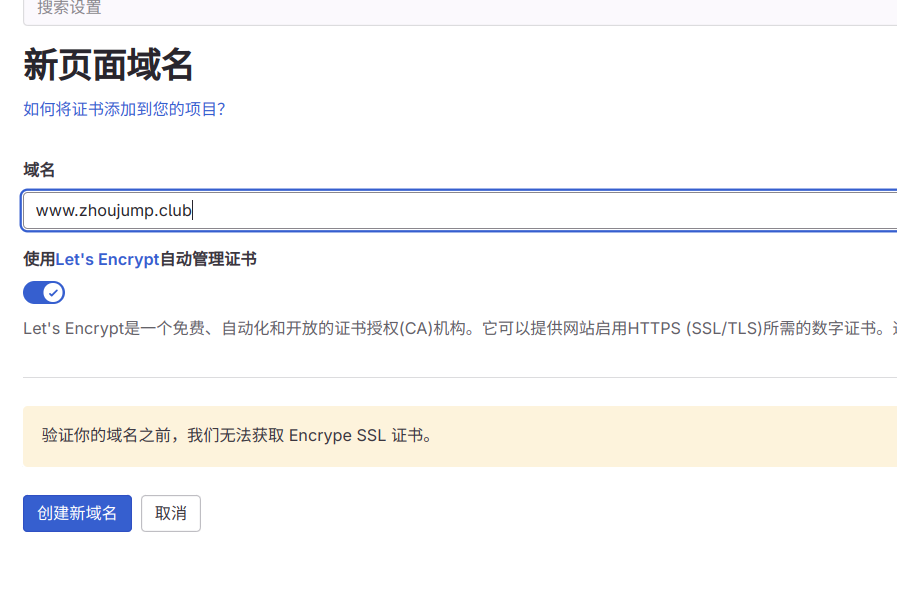Image resolution: width=897 pixels, height=593 pixels.
Task: Cancel with the 取消 button
Action: (x=170, y=513)
